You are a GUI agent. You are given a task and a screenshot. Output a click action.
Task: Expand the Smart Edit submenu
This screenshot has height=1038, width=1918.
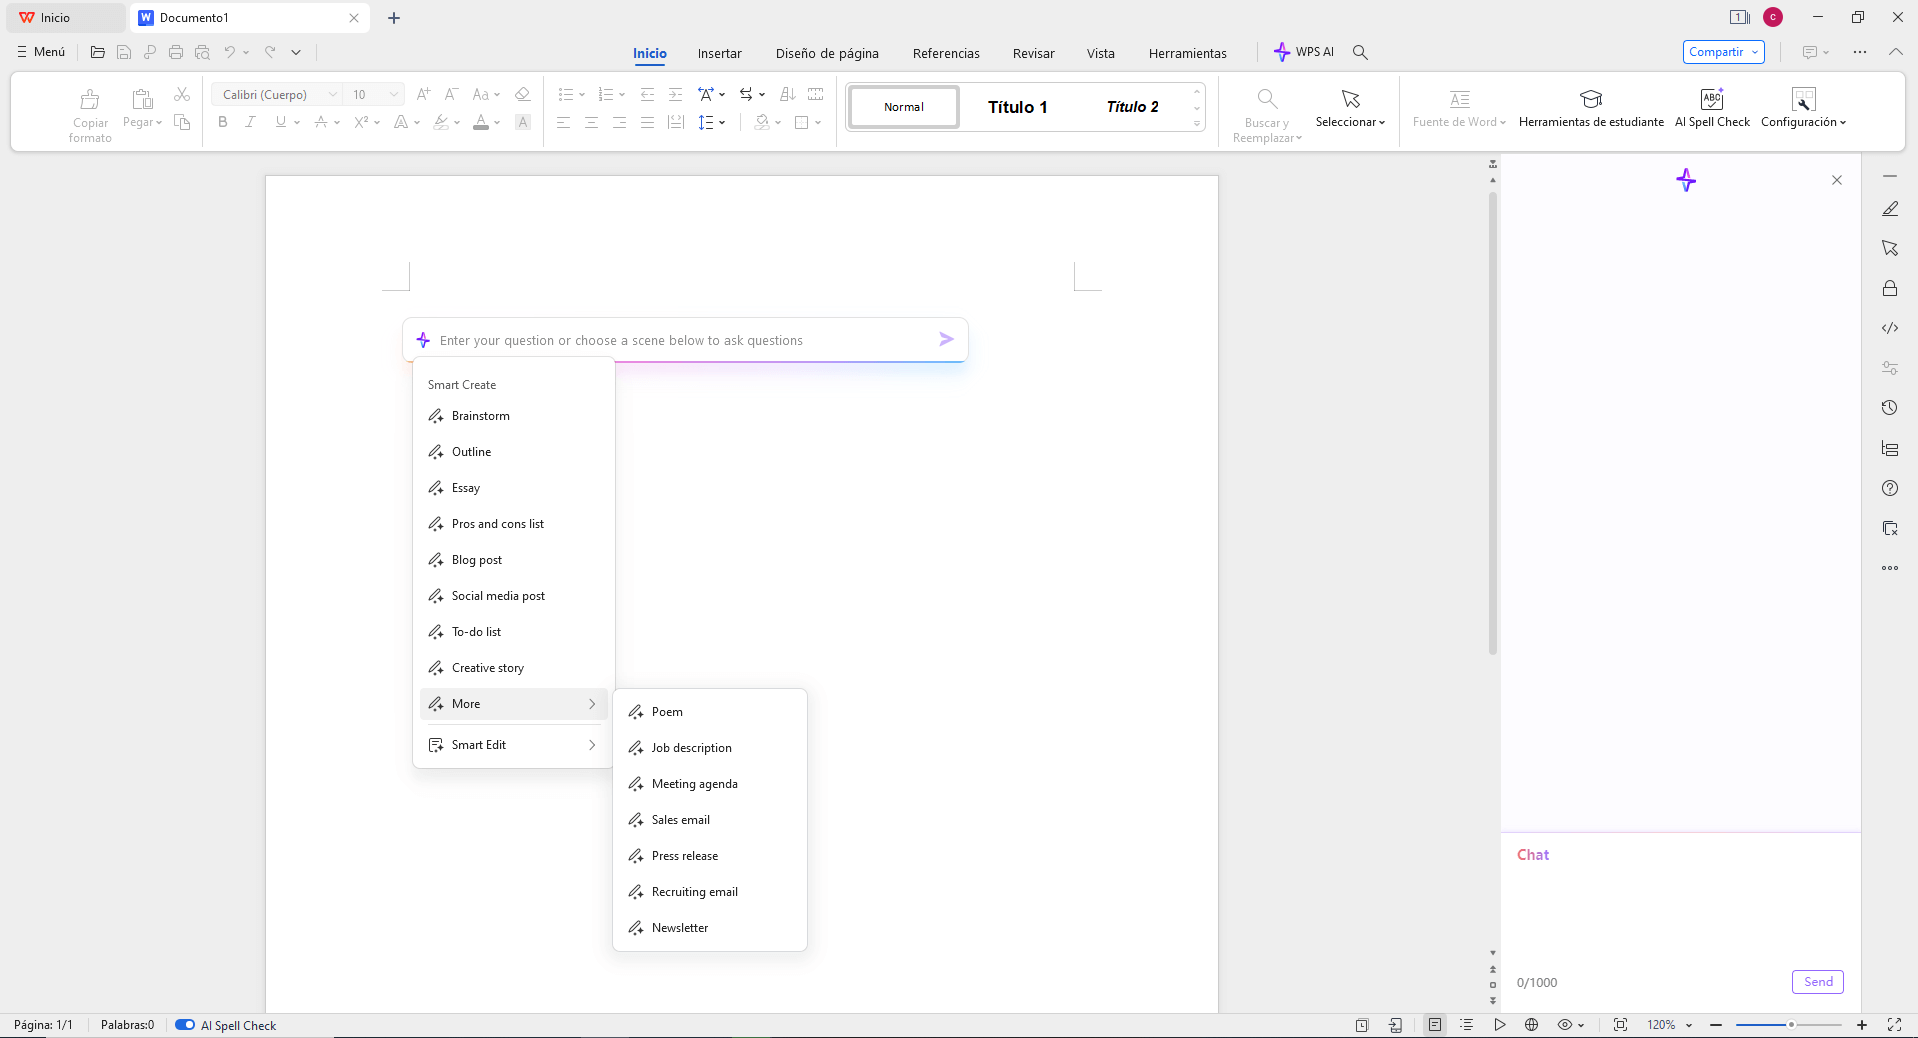(x=513, y=745)
